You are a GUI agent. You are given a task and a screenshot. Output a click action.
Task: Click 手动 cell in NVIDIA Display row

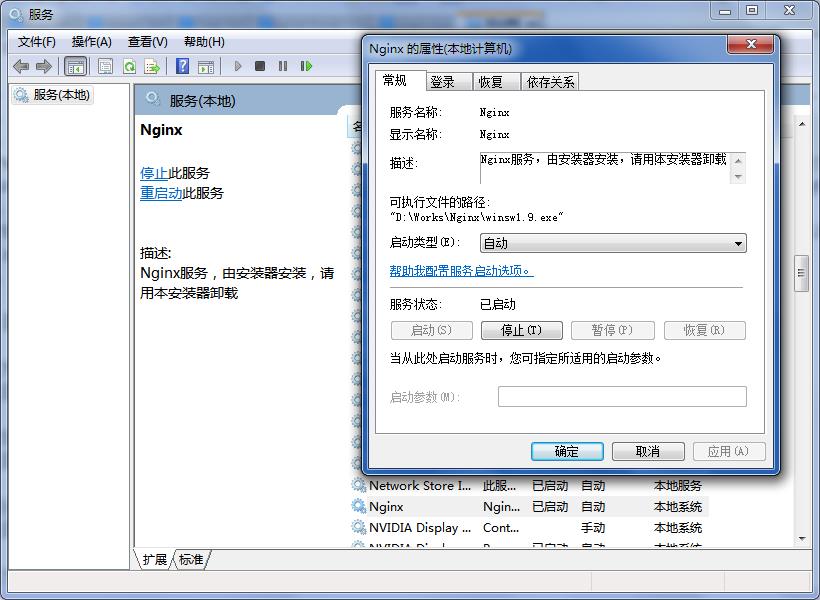pyautogui.click(x=593, y=527)
